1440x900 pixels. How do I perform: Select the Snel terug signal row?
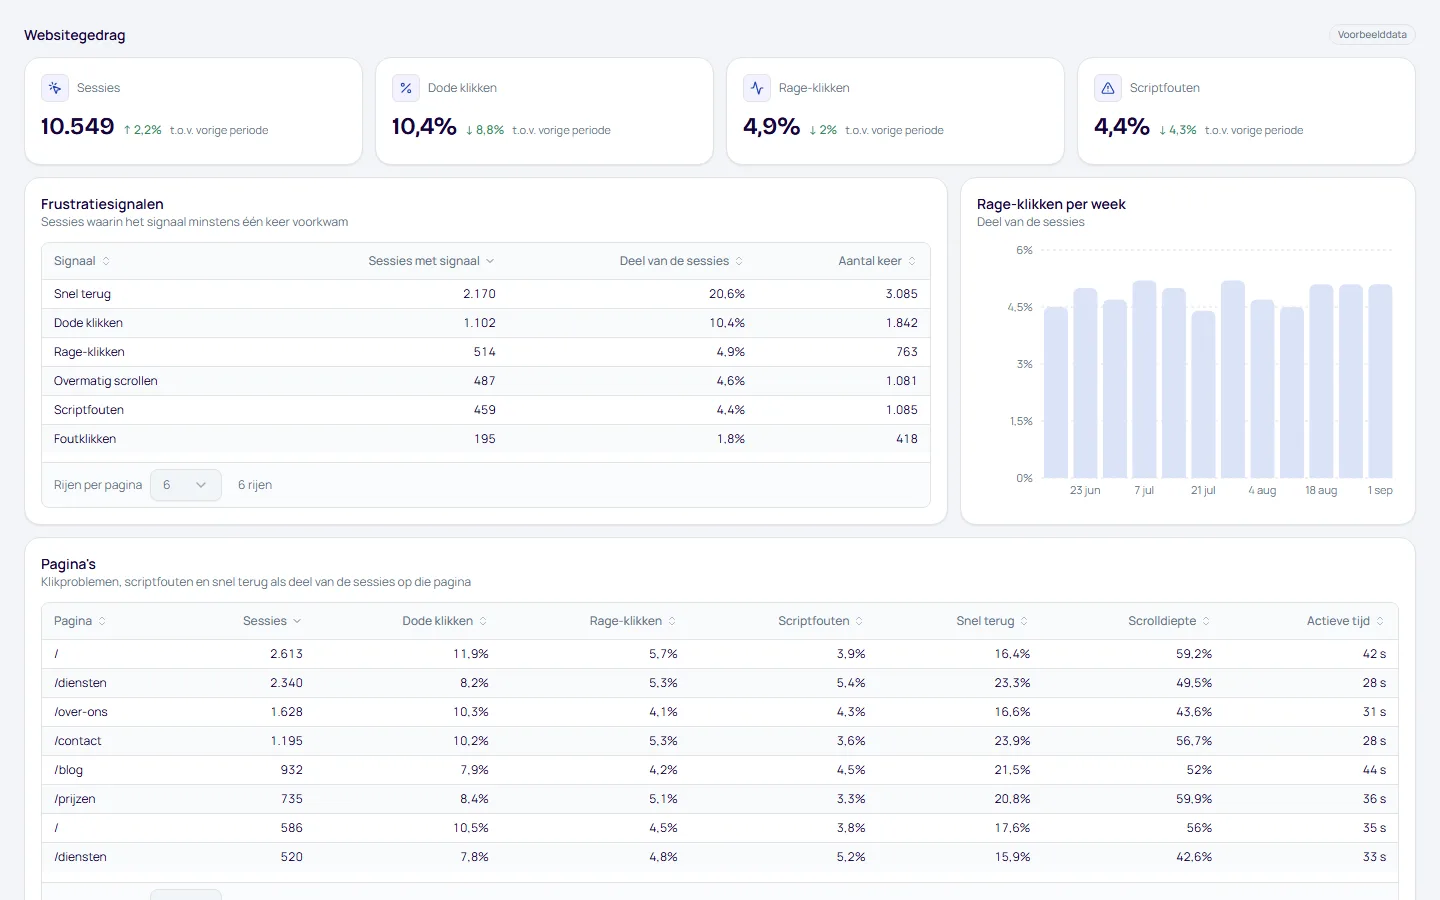point(486,294)
